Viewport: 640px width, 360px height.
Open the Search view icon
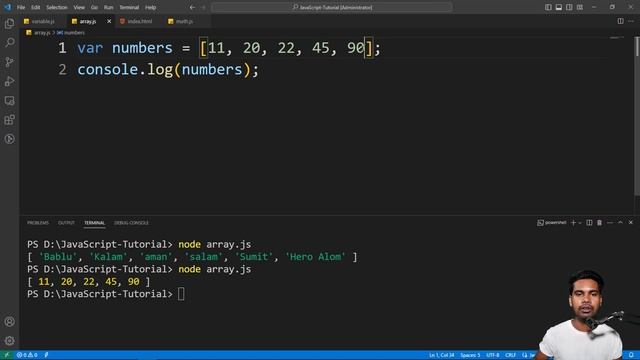(x=9, y=42)
